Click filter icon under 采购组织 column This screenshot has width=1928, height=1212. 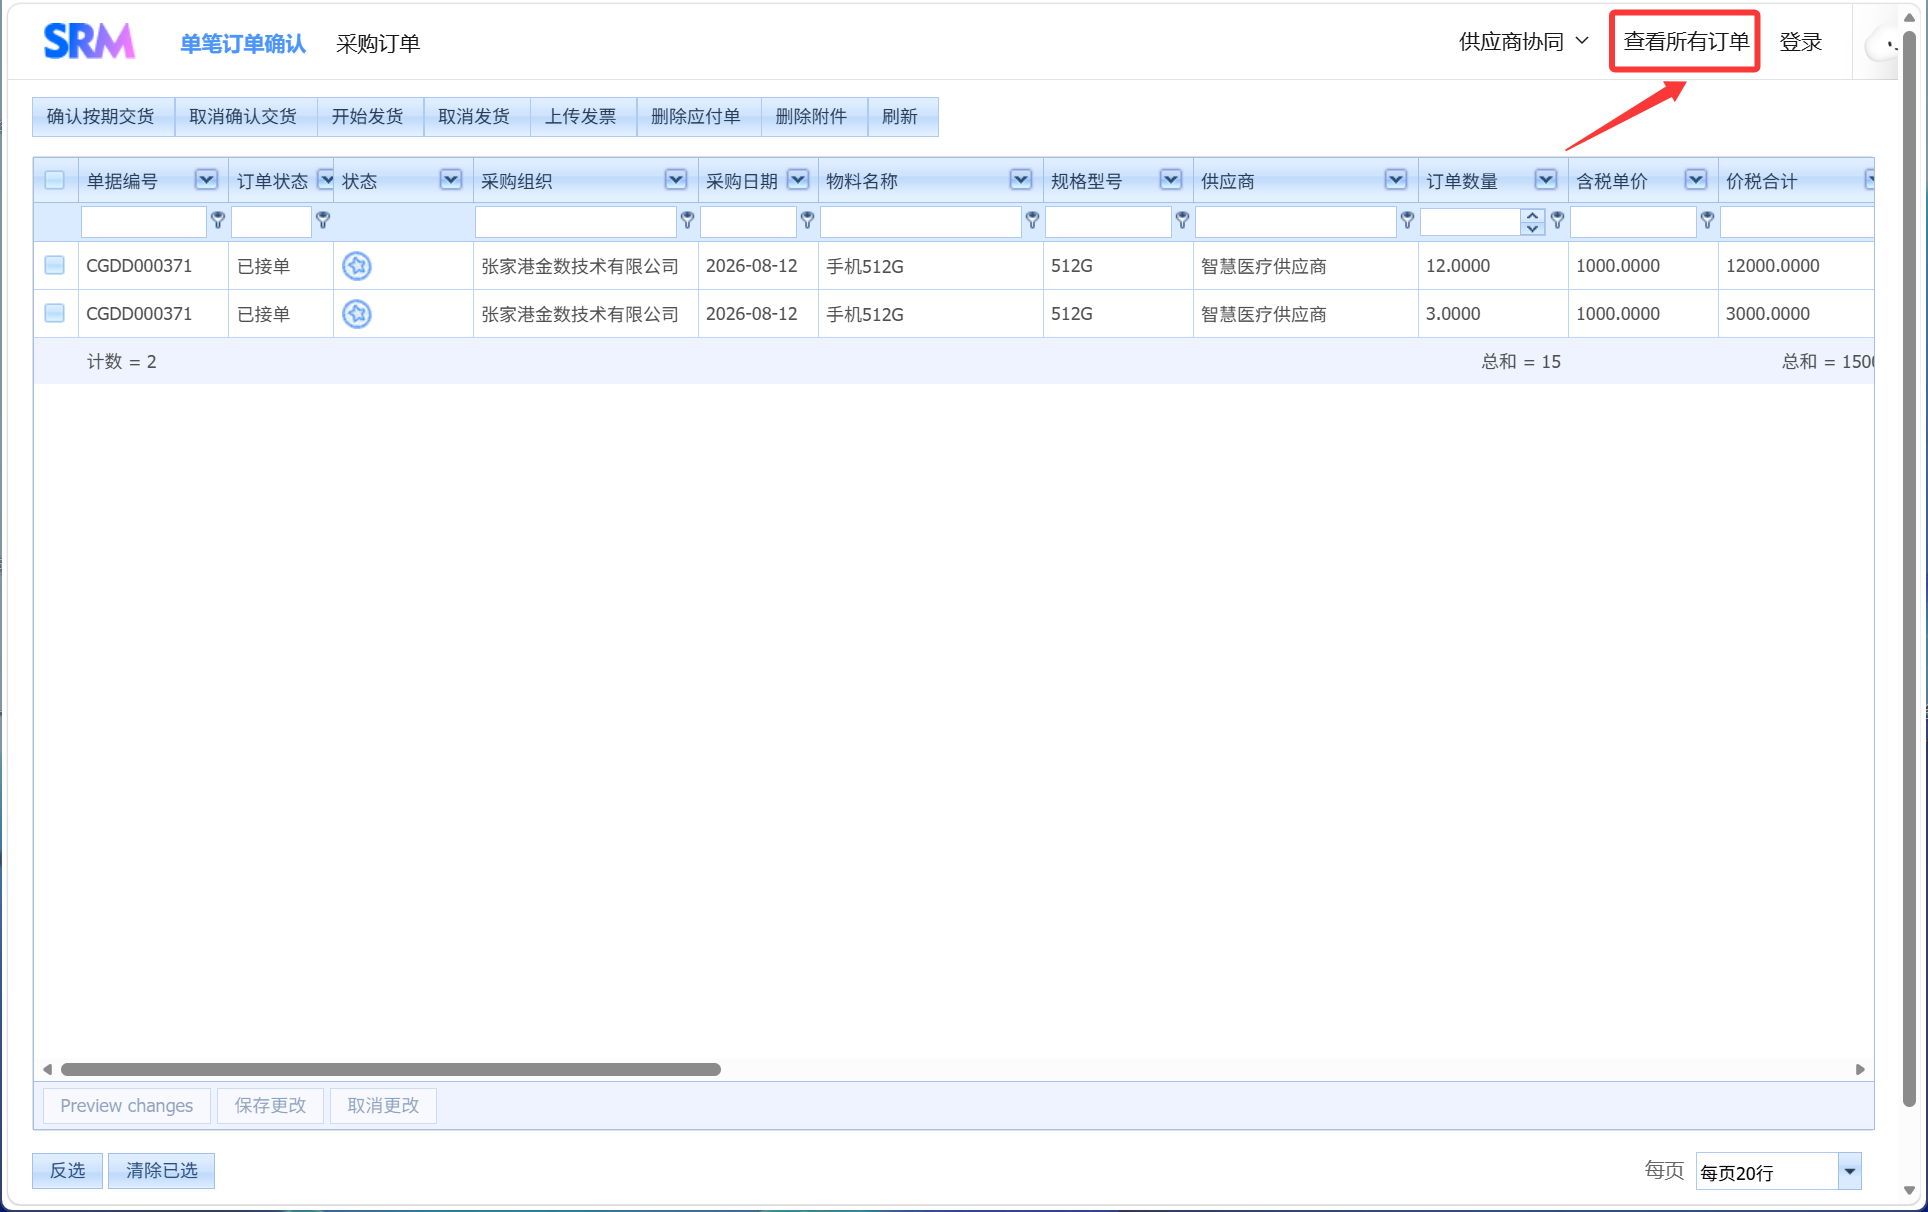[x=687, y=220]
